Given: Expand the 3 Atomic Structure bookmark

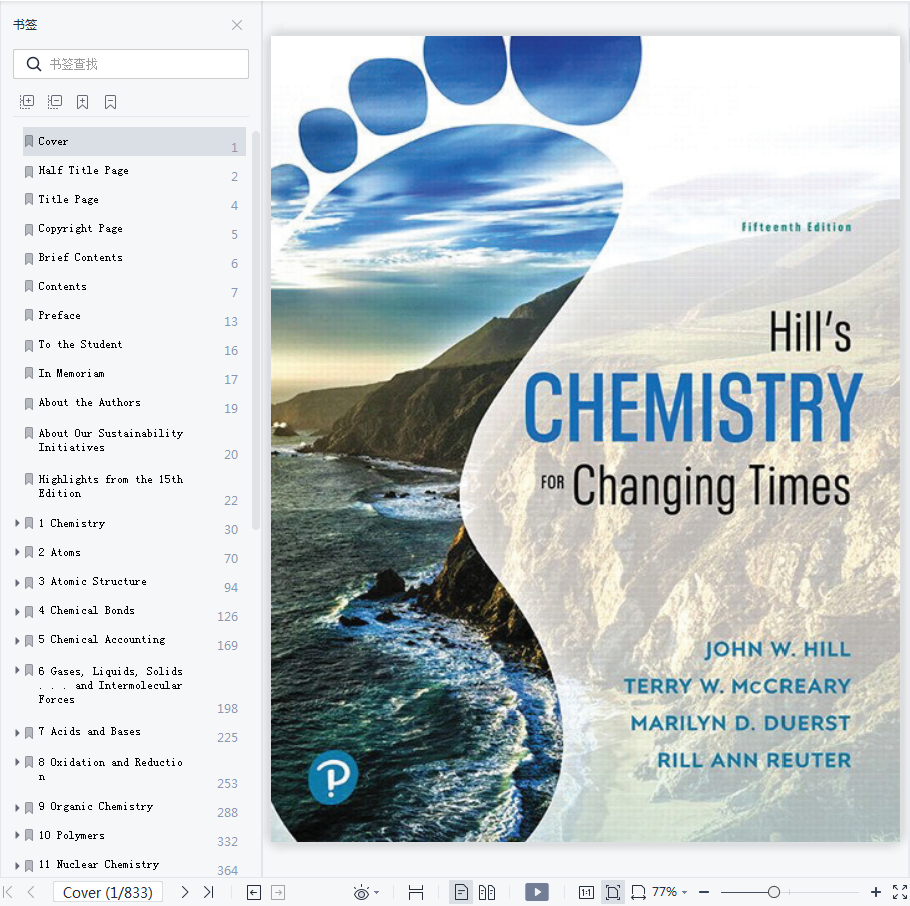Looking at the screenshot, I should (x=17, y=582).
